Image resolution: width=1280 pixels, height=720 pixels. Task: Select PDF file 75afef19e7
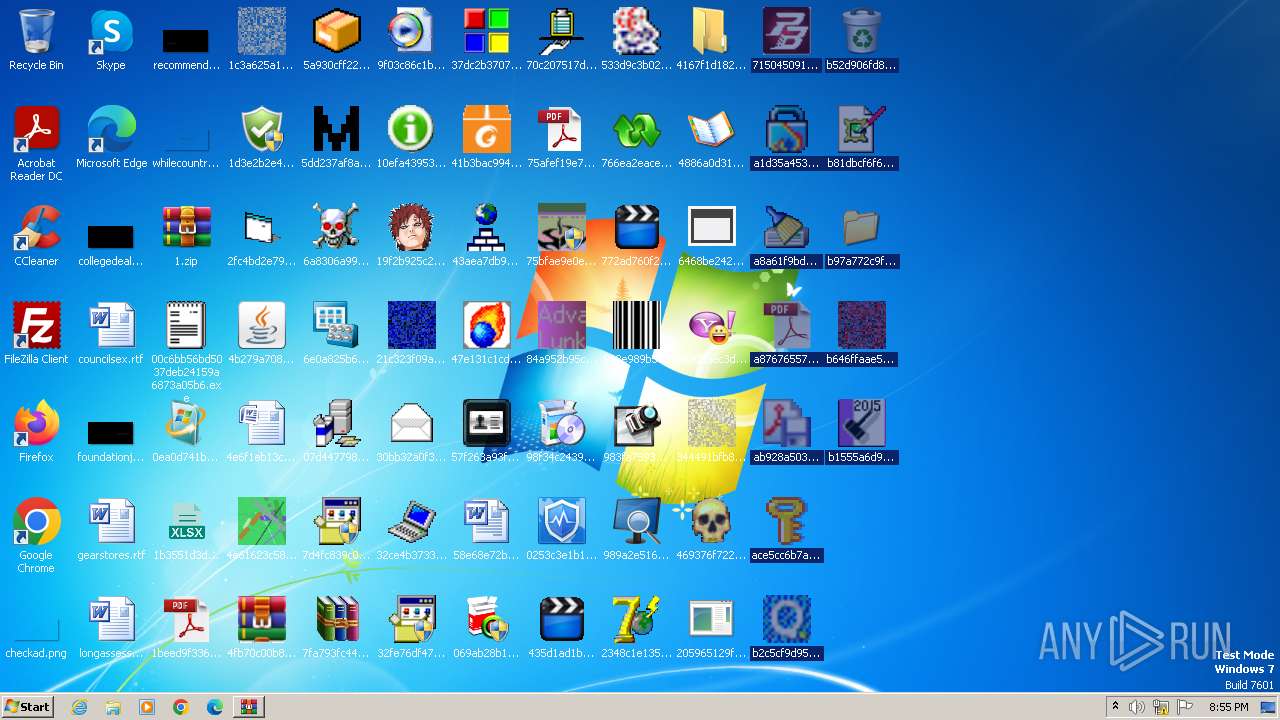[561, 138]
